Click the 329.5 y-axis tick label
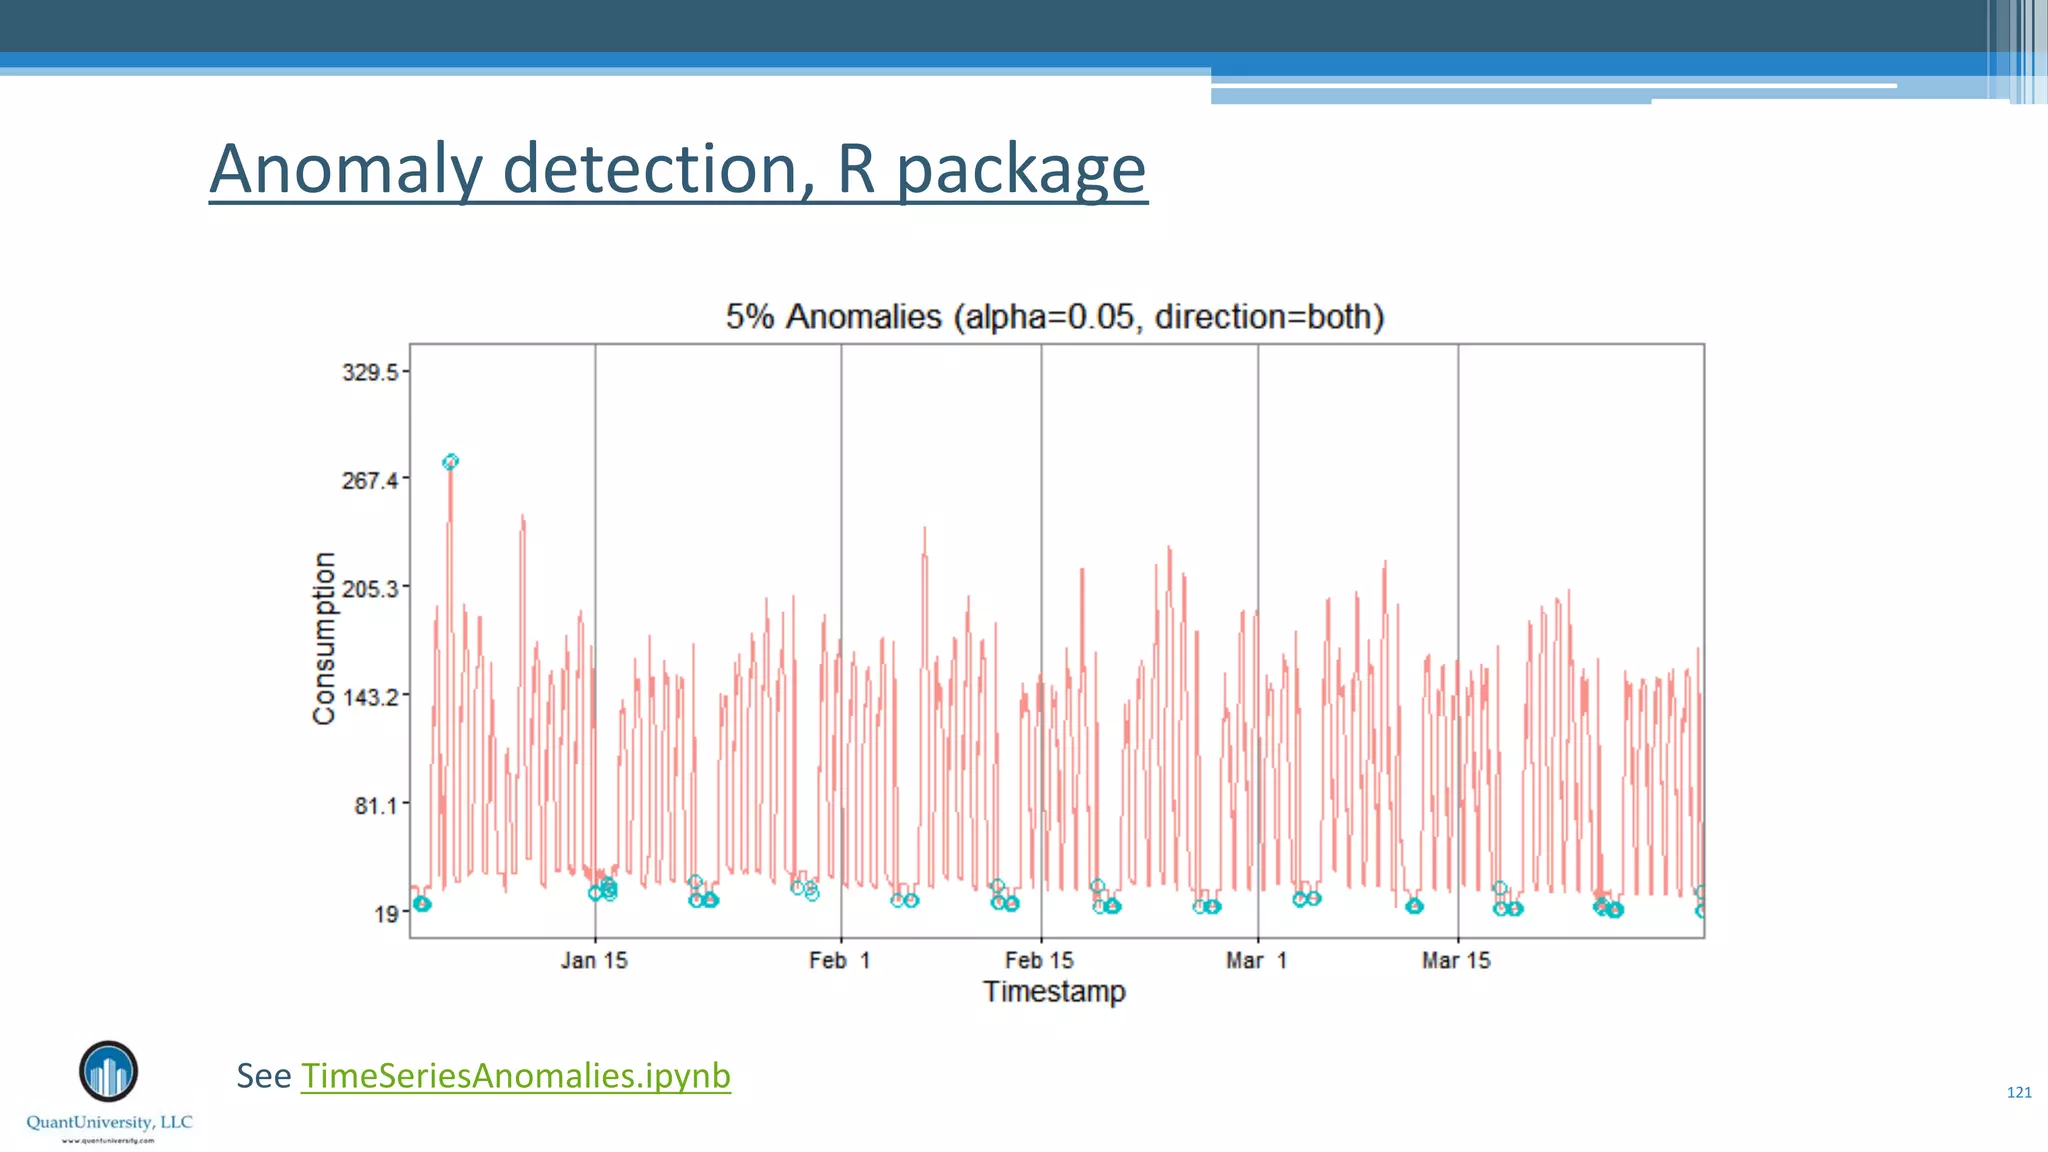This screenshot has height=1152, width=2048. click(x=370, y=373)
